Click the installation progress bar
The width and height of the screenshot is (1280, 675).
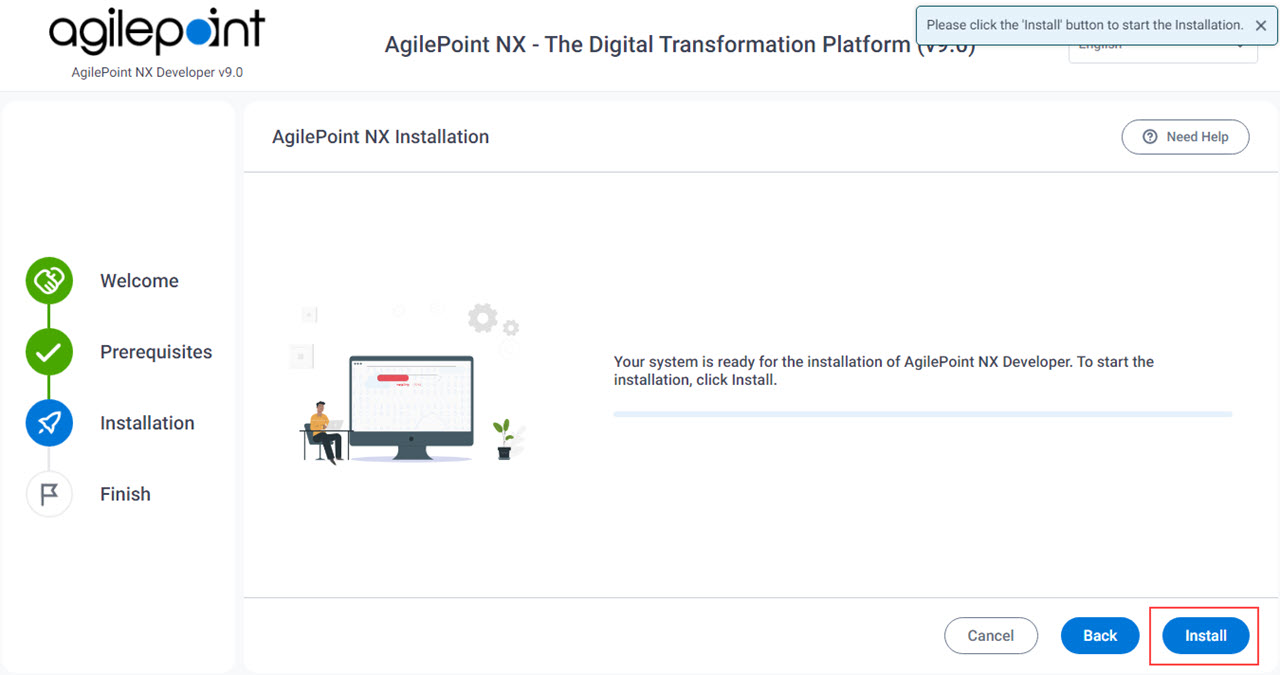[x=923, y=413]
